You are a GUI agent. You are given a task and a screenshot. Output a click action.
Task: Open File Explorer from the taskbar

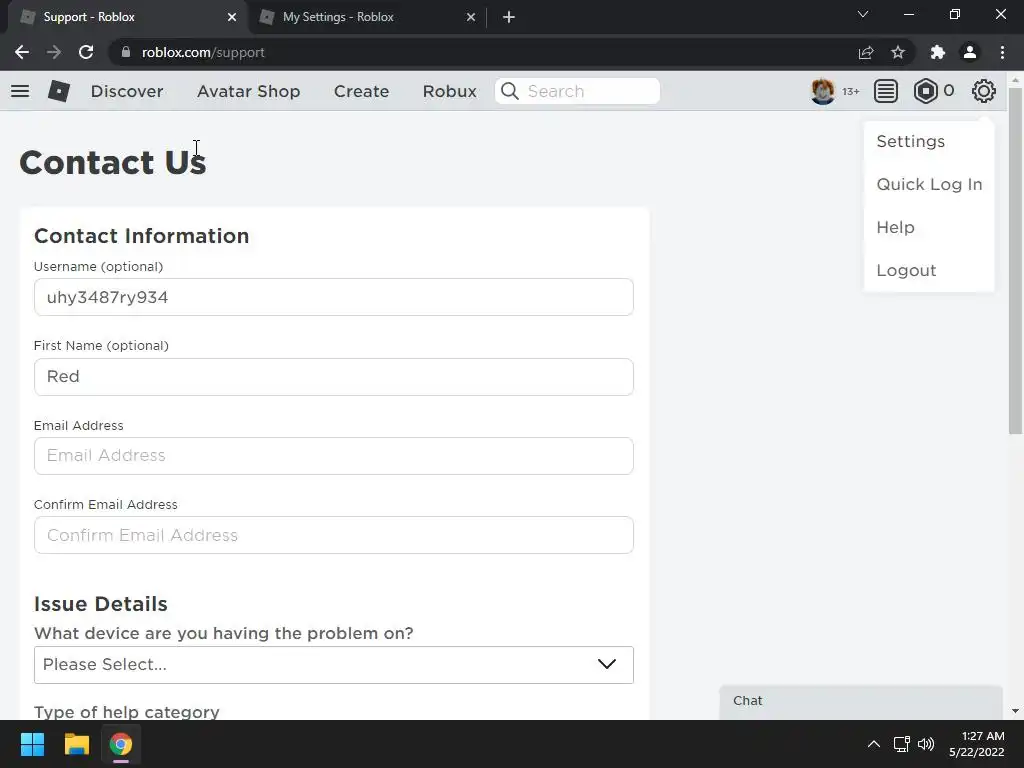(76, 744)
